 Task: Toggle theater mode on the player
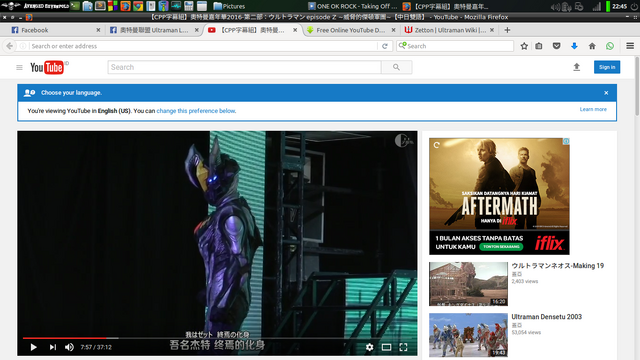386,347
